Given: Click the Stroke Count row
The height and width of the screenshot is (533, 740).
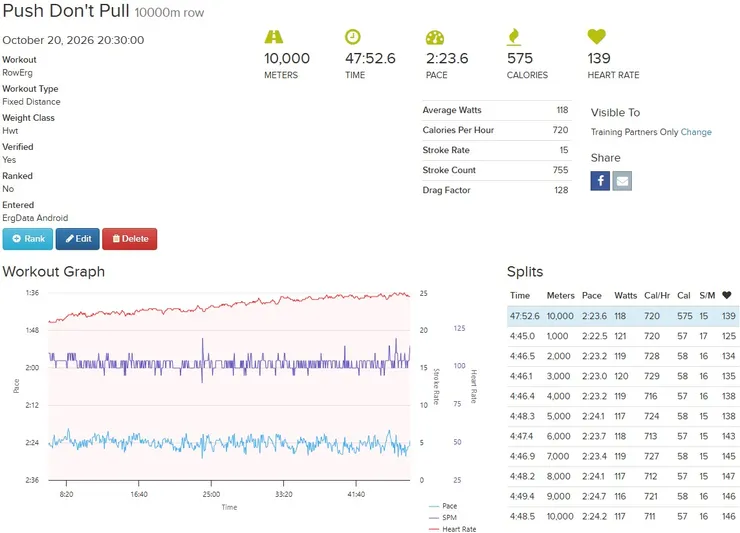Looking at the screenshot, I should coord(496,170).
